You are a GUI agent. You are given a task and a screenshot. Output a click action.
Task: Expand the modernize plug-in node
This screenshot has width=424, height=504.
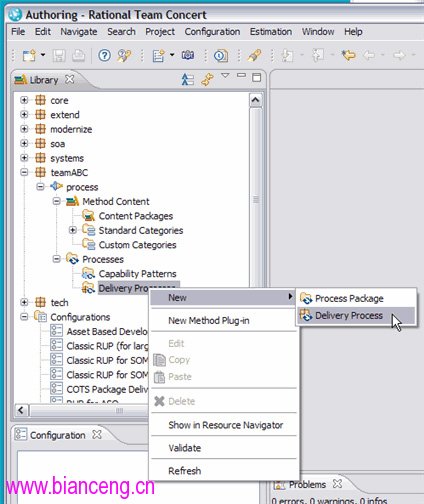click(24, 129)
